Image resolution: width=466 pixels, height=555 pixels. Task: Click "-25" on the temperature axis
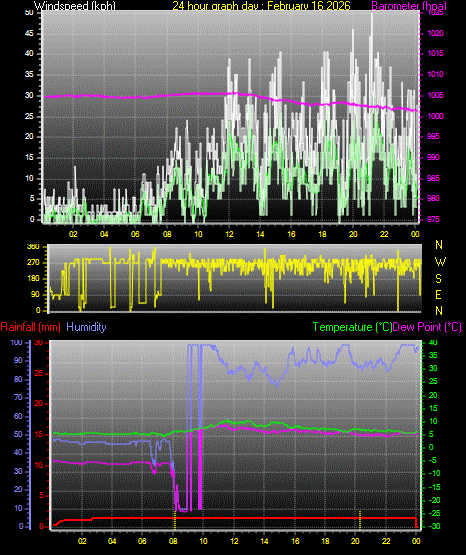434,513
